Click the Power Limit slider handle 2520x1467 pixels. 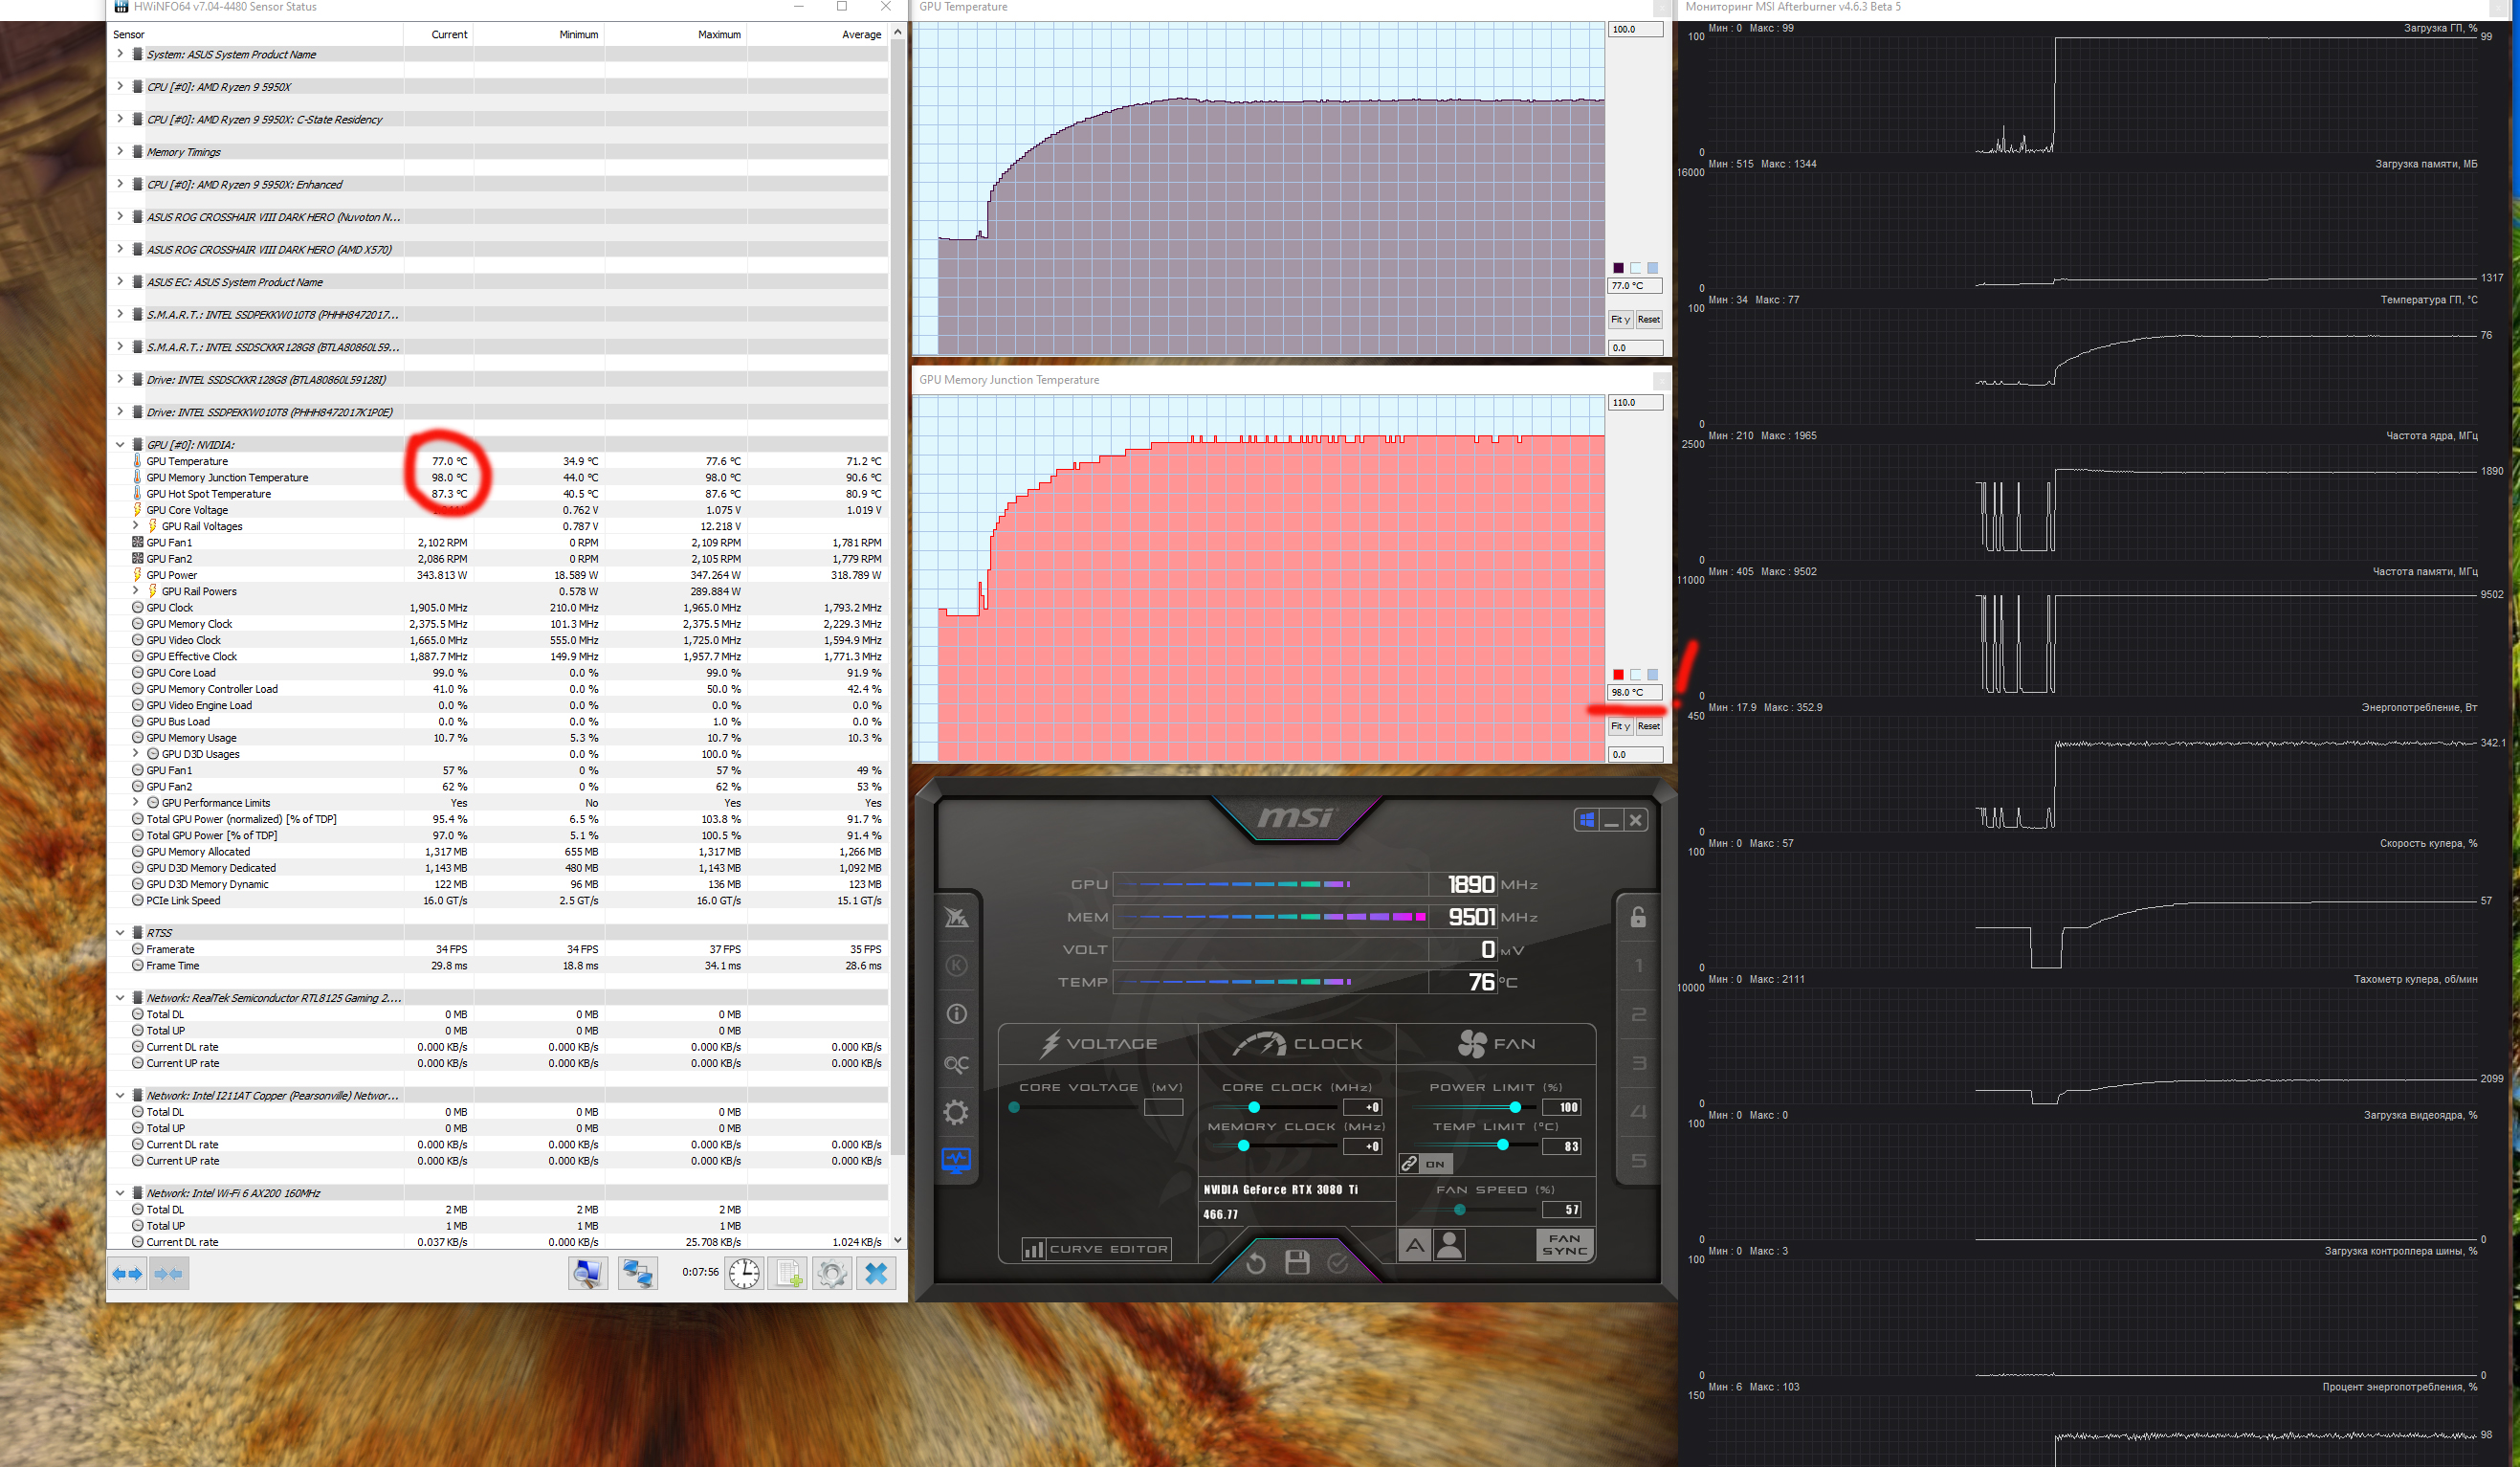pos(1515,1107)
